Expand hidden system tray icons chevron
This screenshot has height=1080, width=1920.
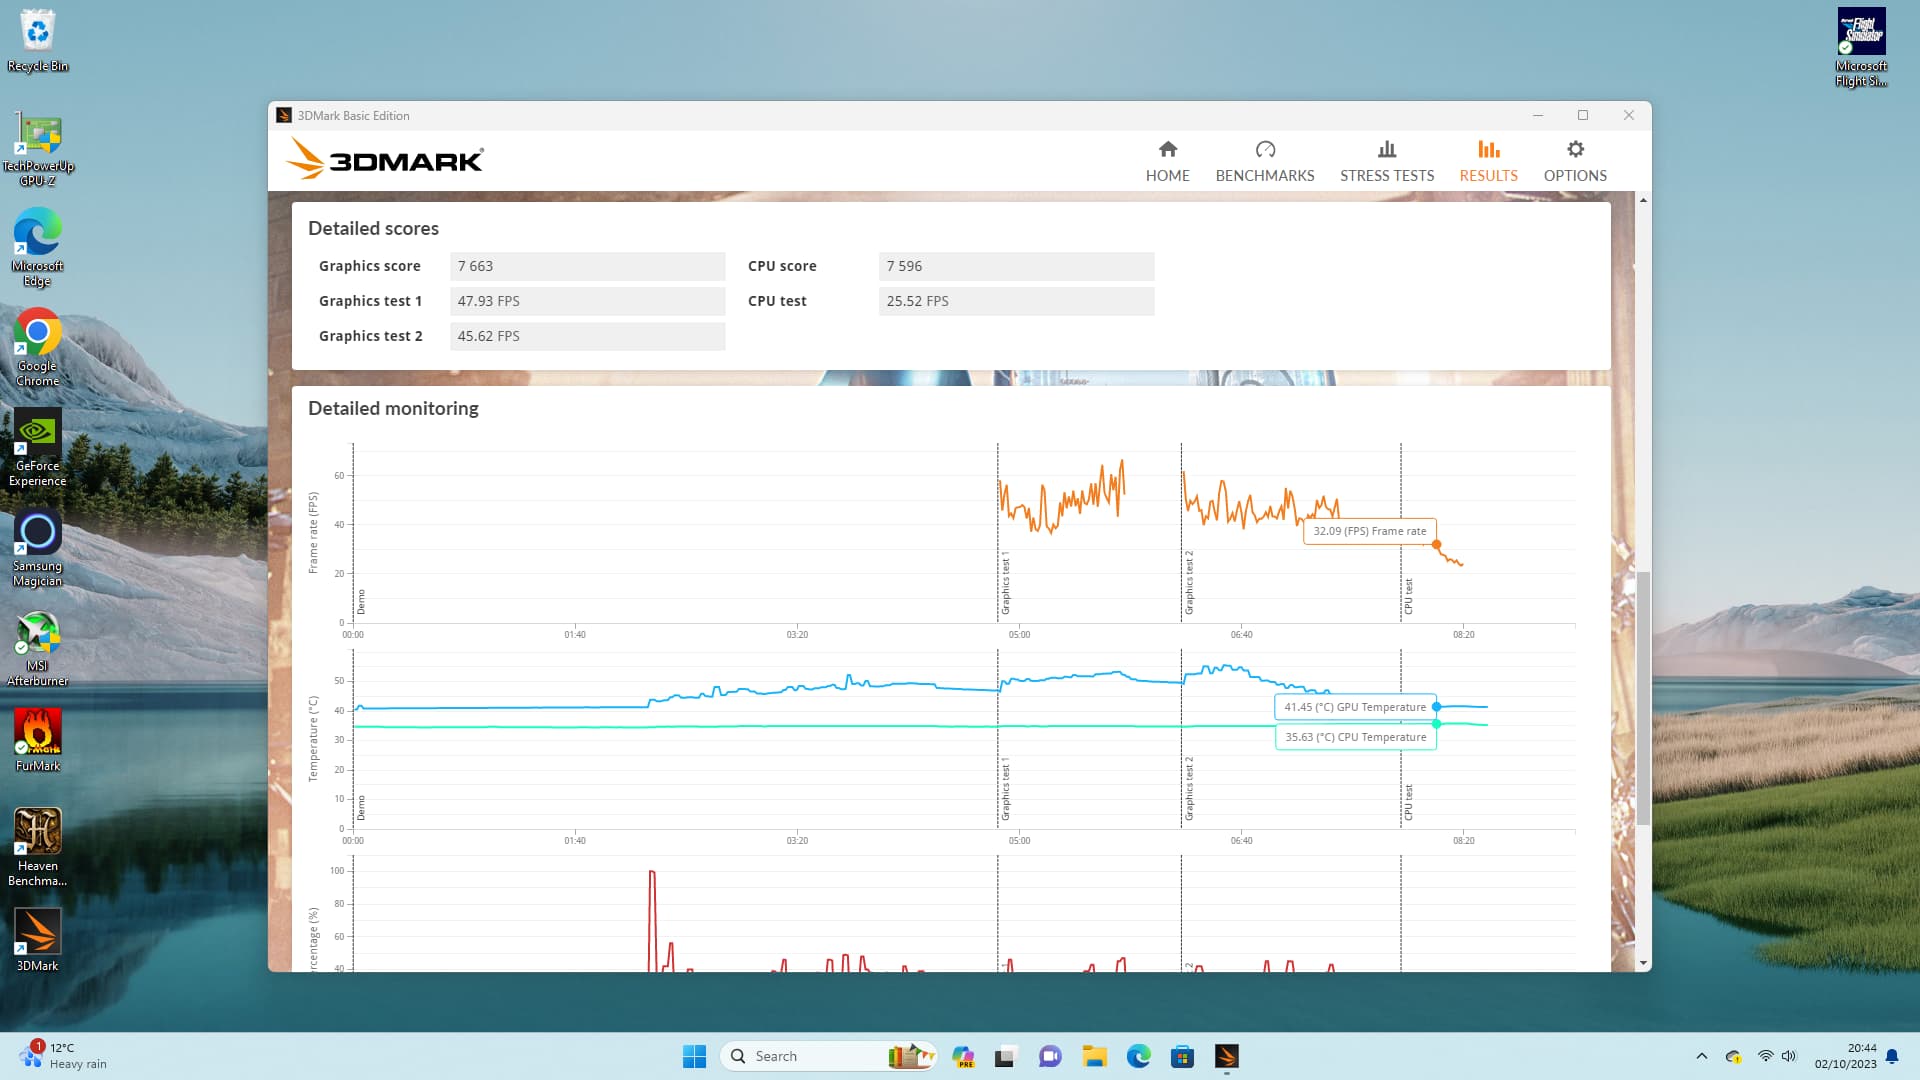click(1701, 1056)
